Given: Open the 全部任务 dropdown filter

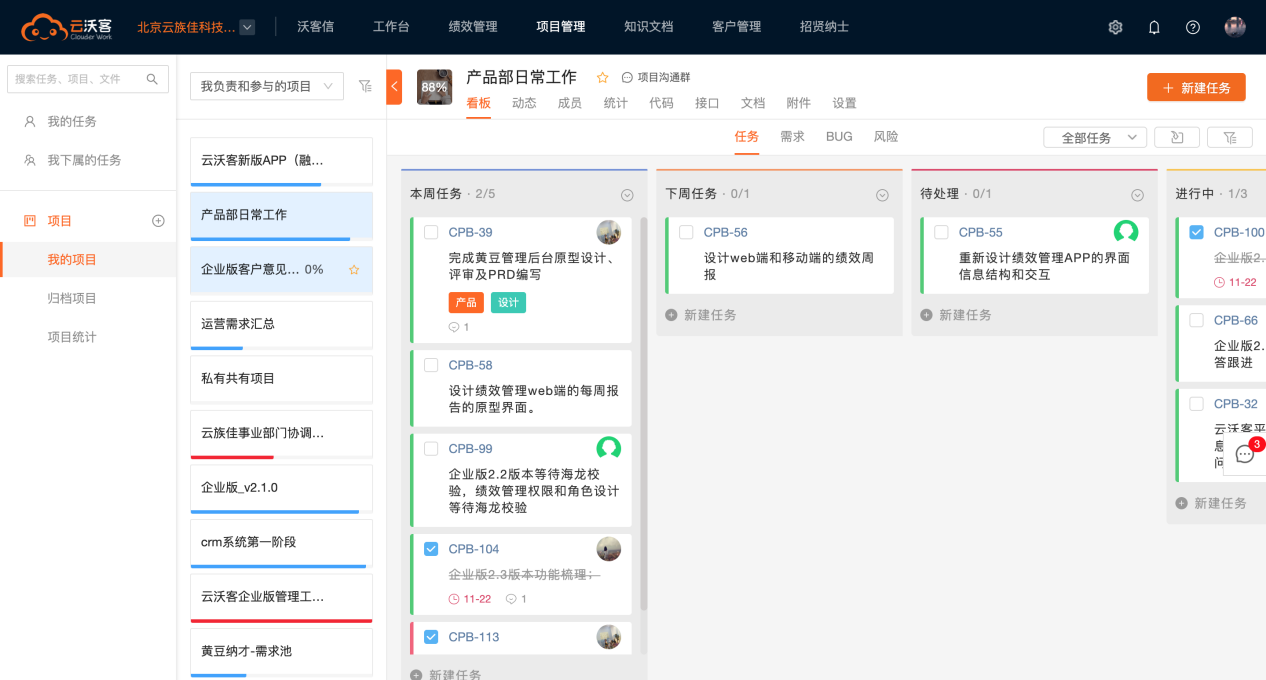Looking at the screenshot, I should point(1094,136).
